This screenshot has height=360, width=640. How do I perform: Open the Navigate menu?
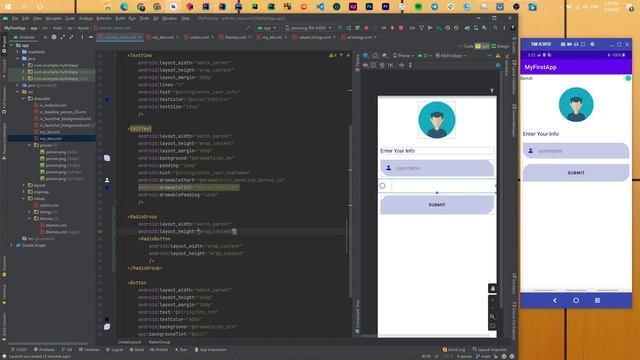click(x=53, y=18)
